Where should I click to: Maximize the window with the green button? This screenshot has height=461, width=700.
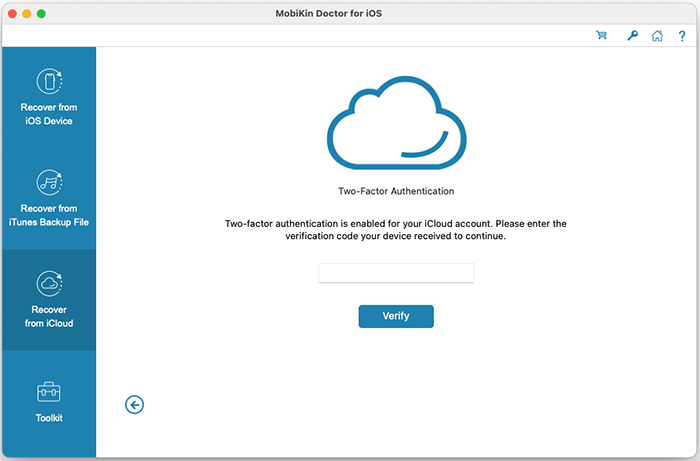tap(41, 14)
